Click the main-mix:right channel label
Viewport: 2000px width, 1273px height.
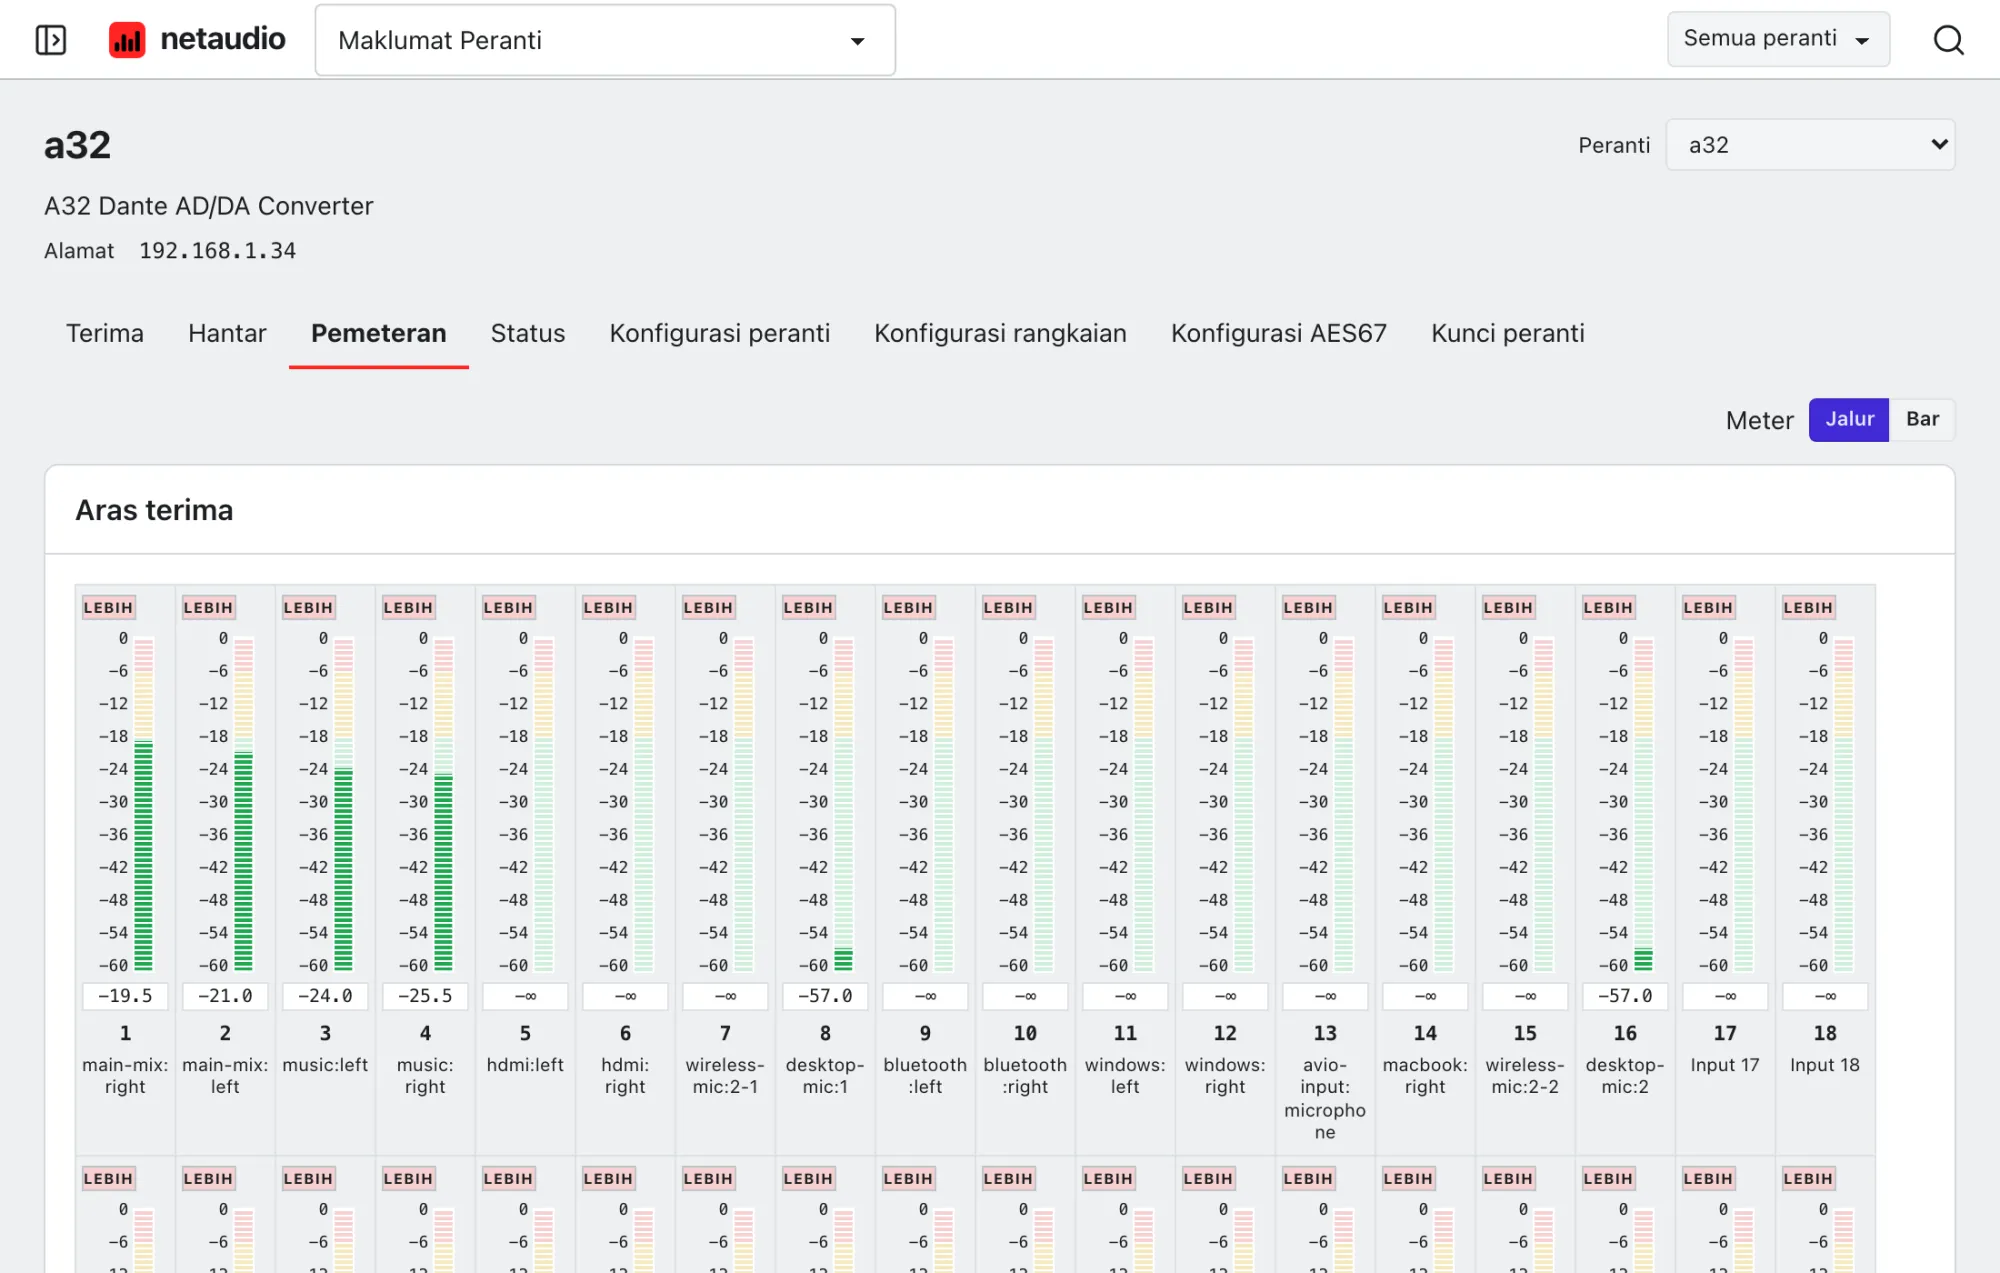point(125,1076)
